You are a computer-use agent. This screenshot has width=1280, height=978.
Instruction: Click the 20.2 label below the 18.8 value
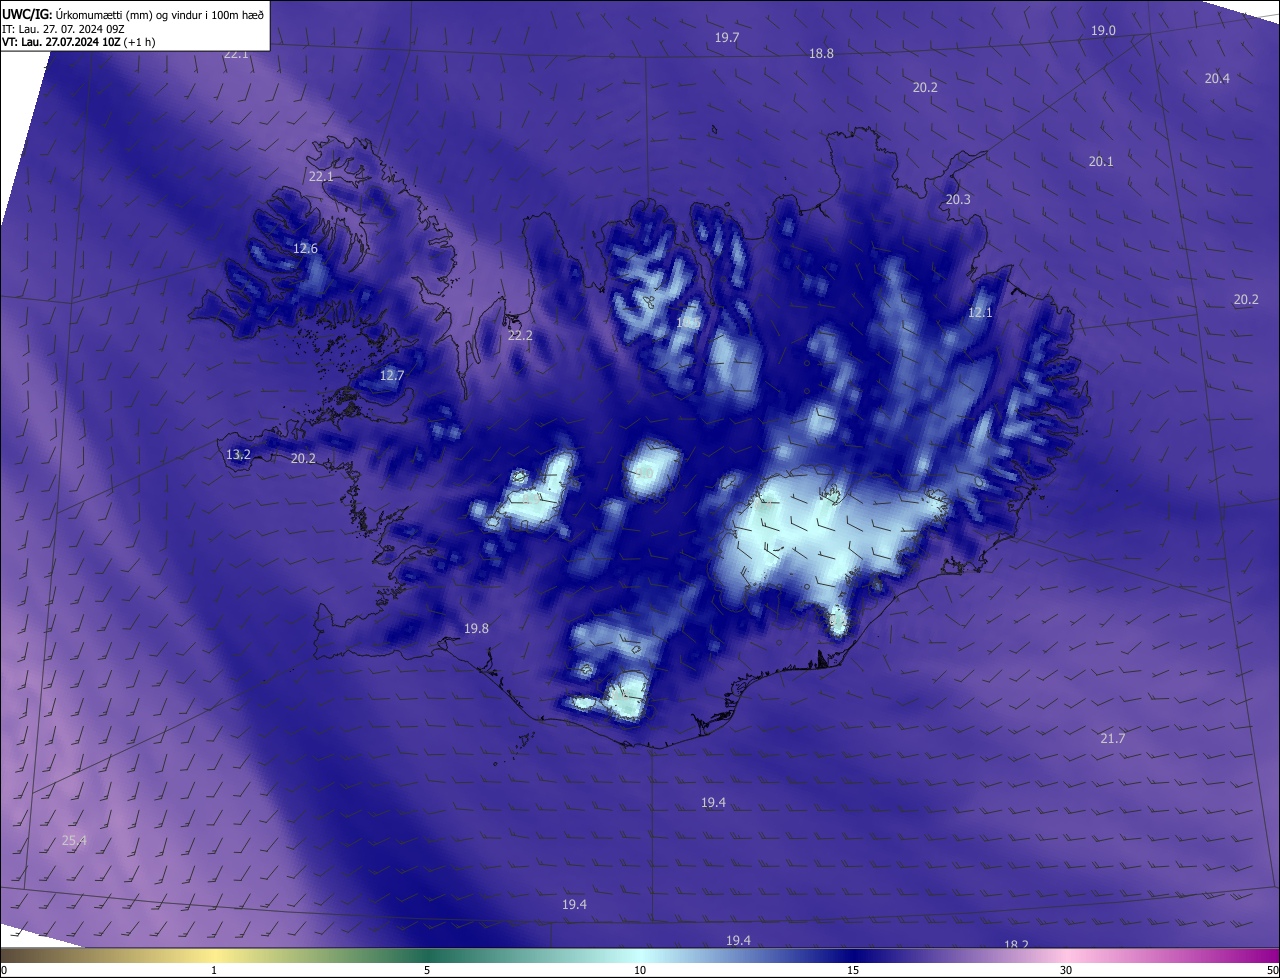point(925,88)
